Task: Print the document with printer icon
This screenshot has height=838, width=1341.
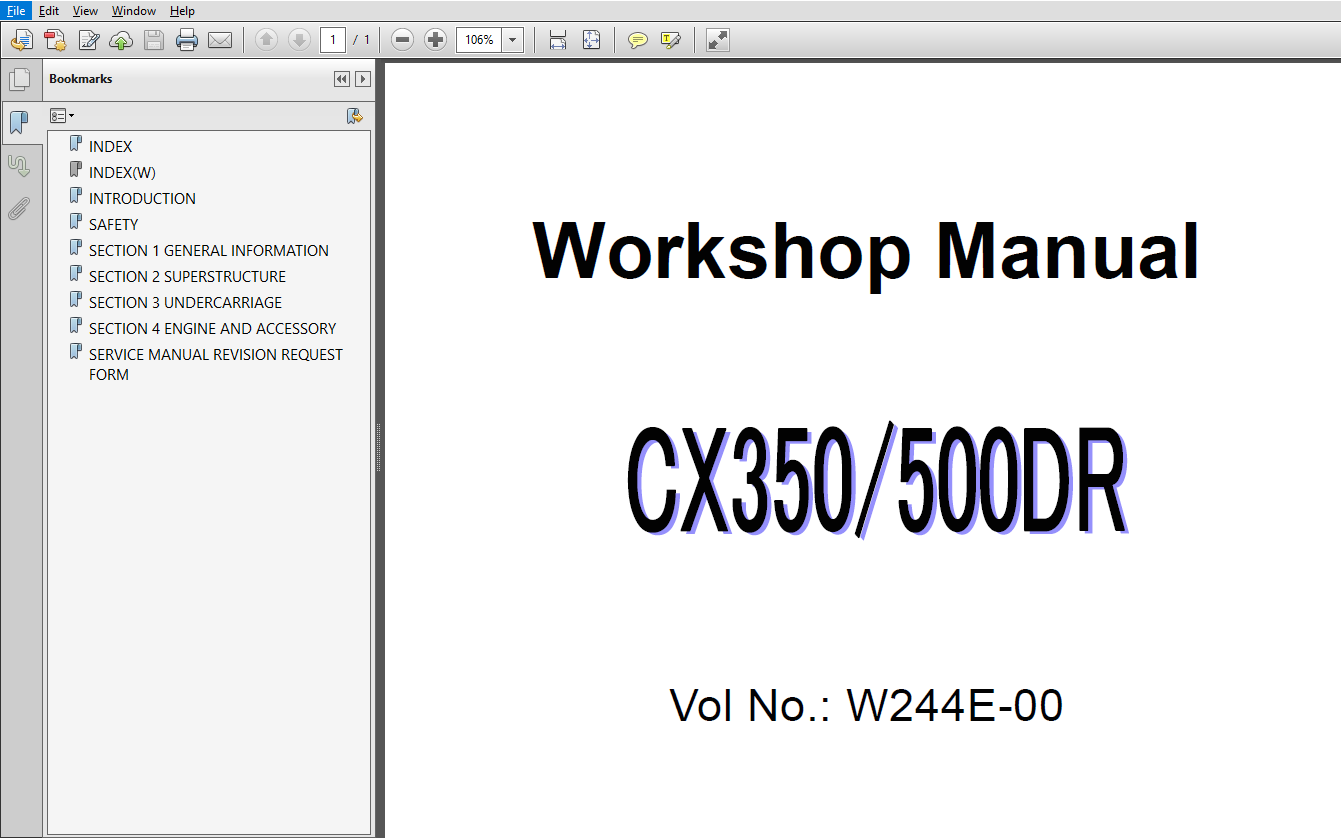Action: (187, 40)
